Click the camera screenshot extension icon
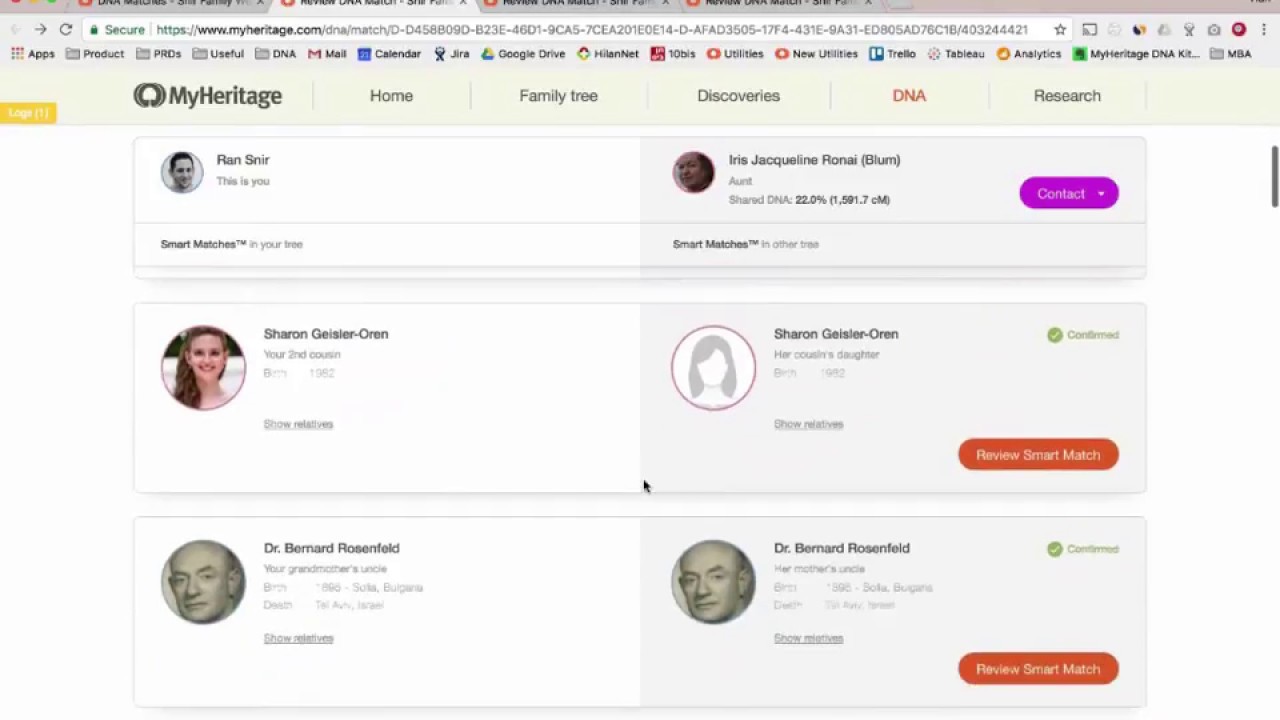 coord(1214,30)
